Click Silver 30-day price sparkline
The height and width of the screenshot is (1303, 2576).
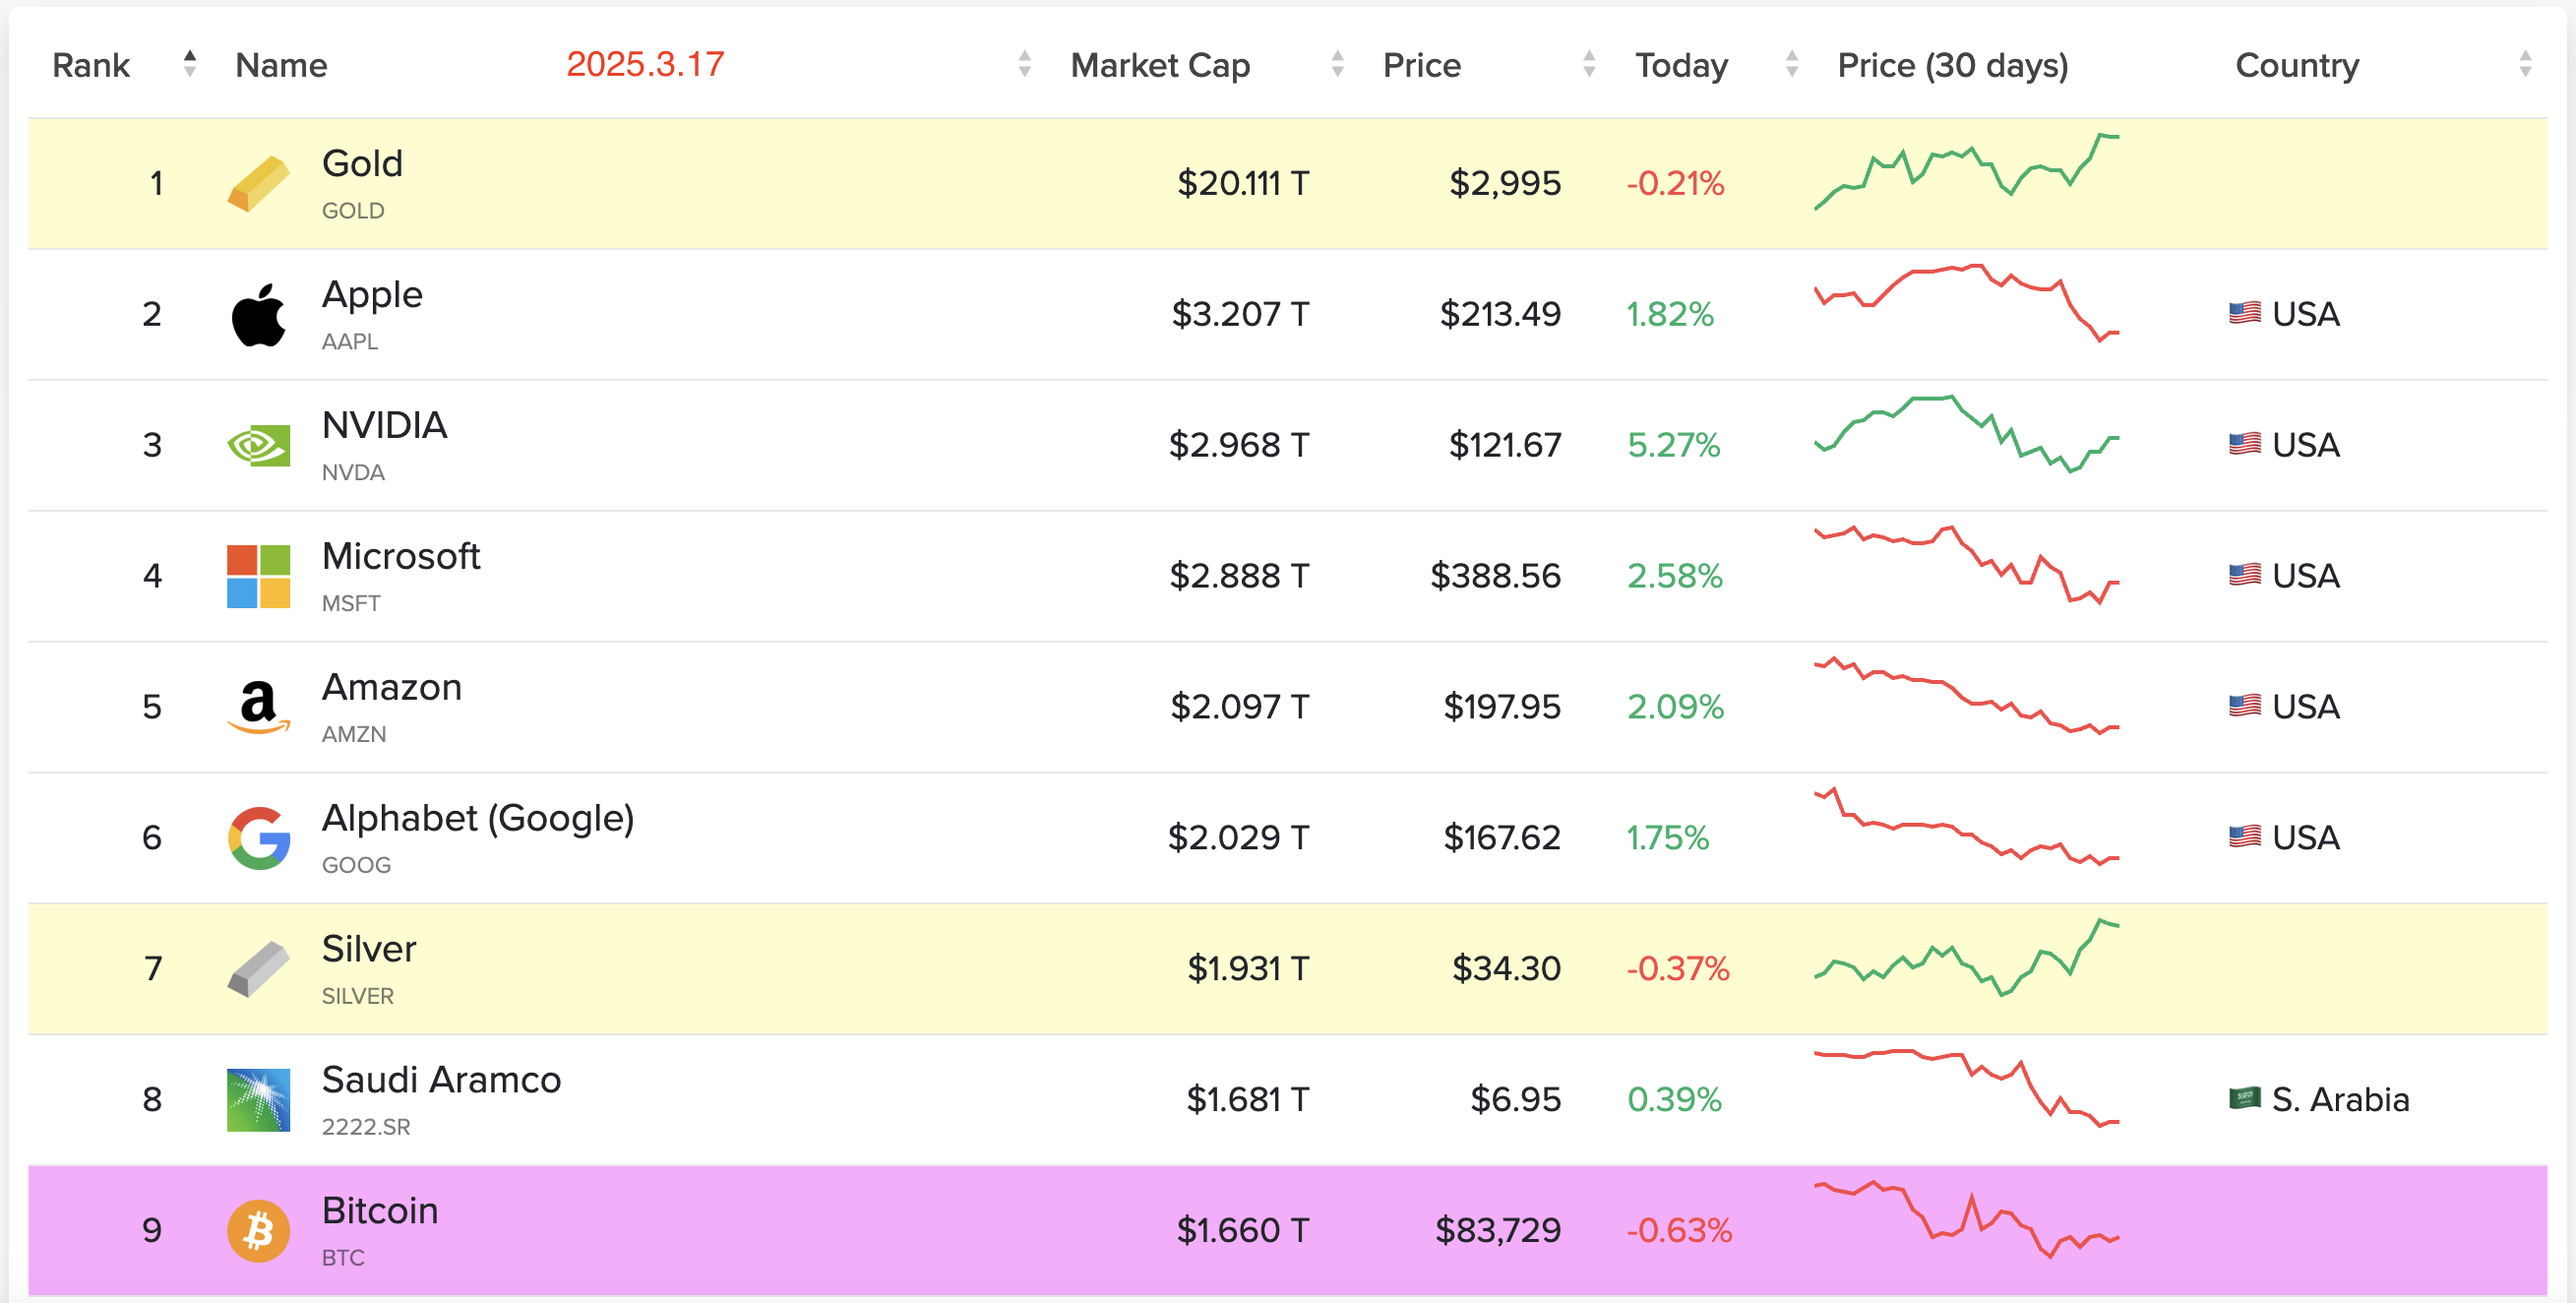(1967, 958)
